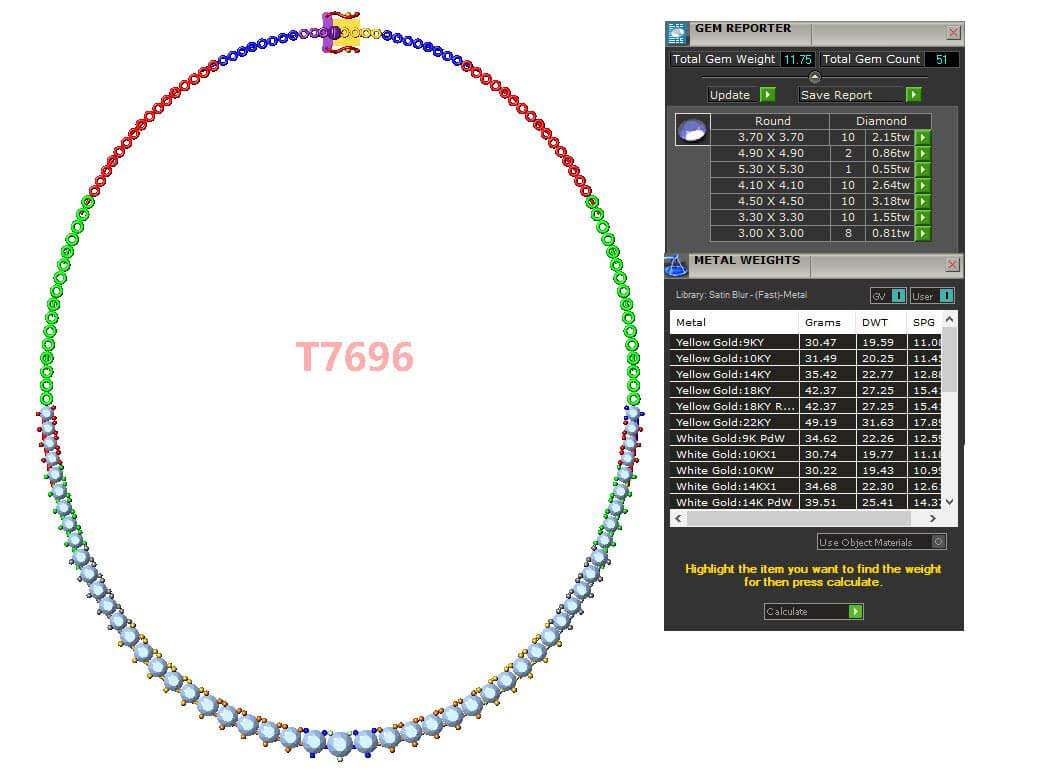Click green arrow for the 0.55tw row

pos(922,170)
